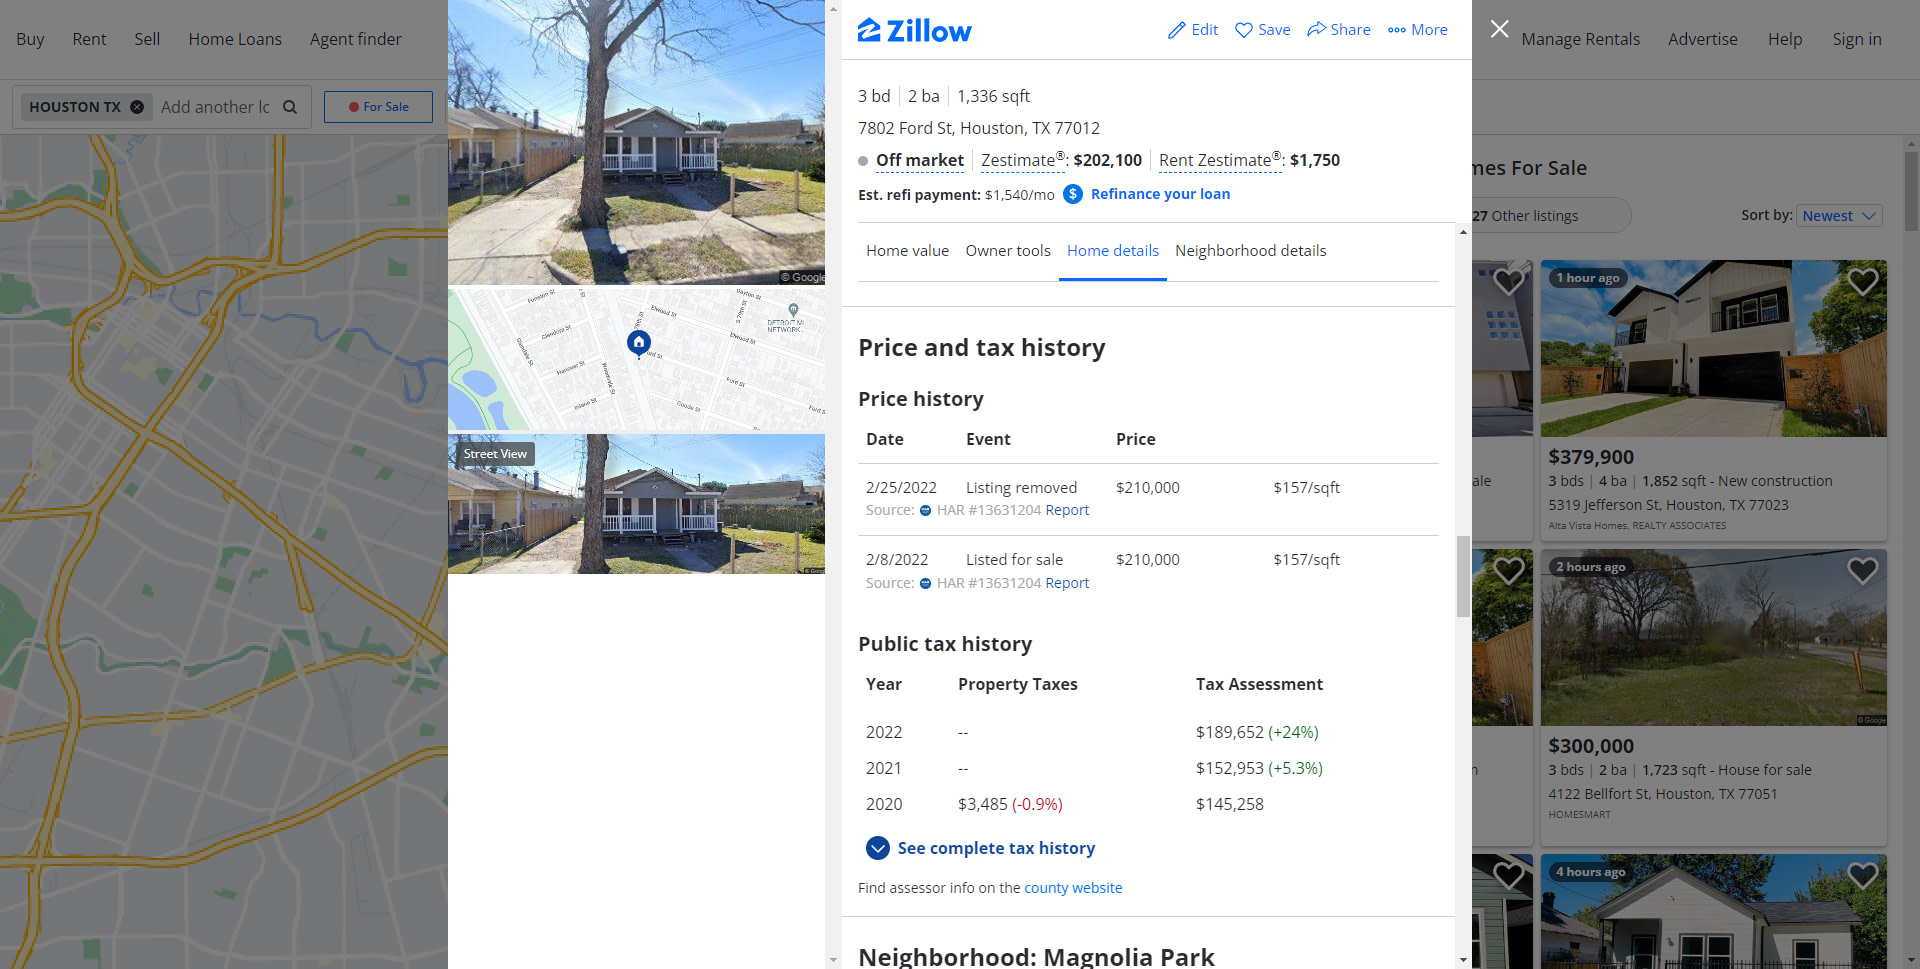Image resolution: width=1920 pixels, height=969 pixels.
Task: Open the Sort by Newest dropdown
Action: (1840, 216)
